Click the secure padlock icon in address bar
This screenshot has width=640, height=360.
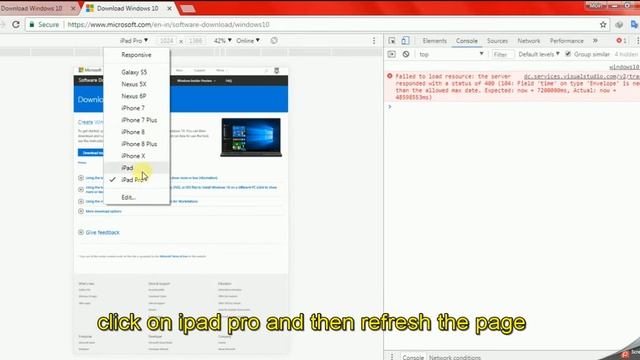(x=32, y=24)
